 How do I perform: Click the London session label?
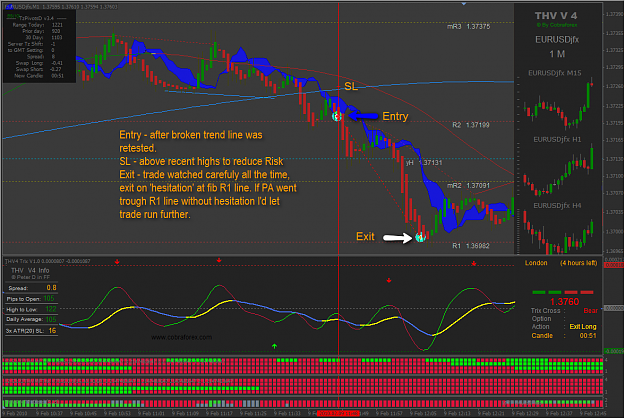(x=536, y=263)
